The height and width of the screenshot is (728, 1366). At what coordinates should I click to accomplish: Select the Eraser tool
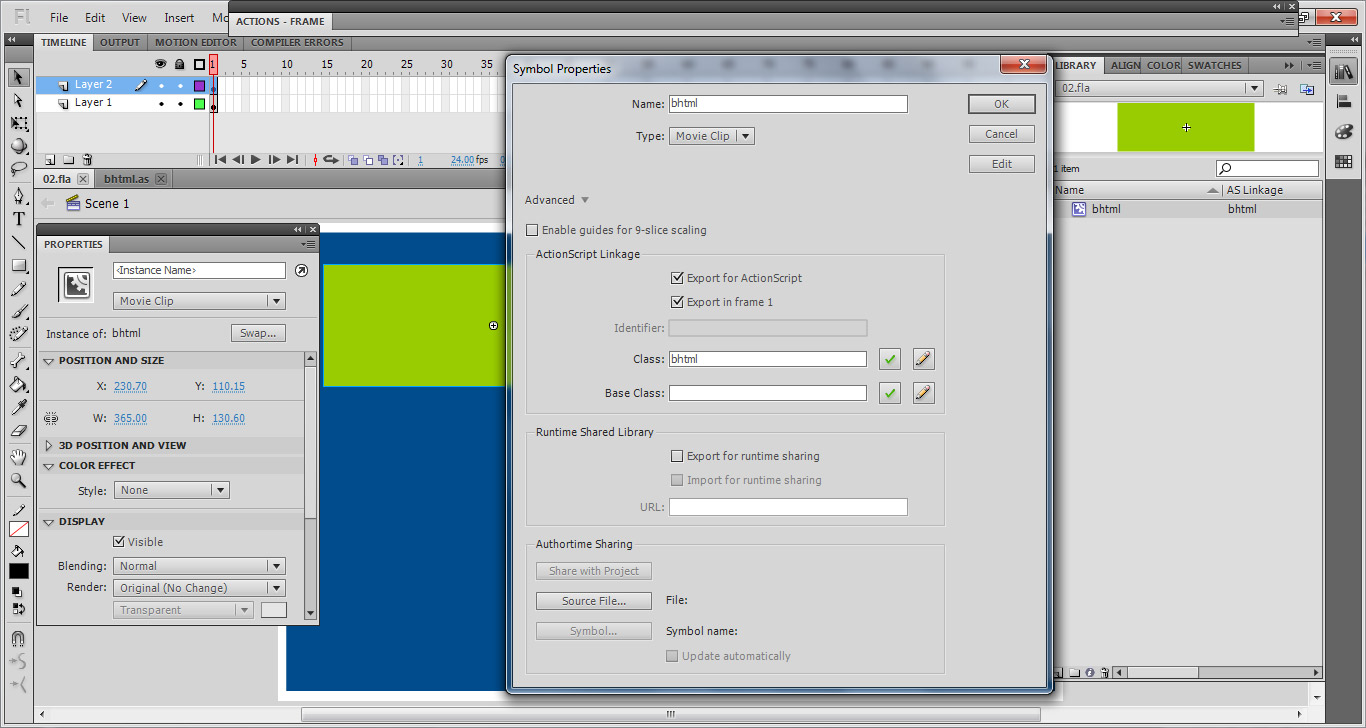[x=18, y=431]
